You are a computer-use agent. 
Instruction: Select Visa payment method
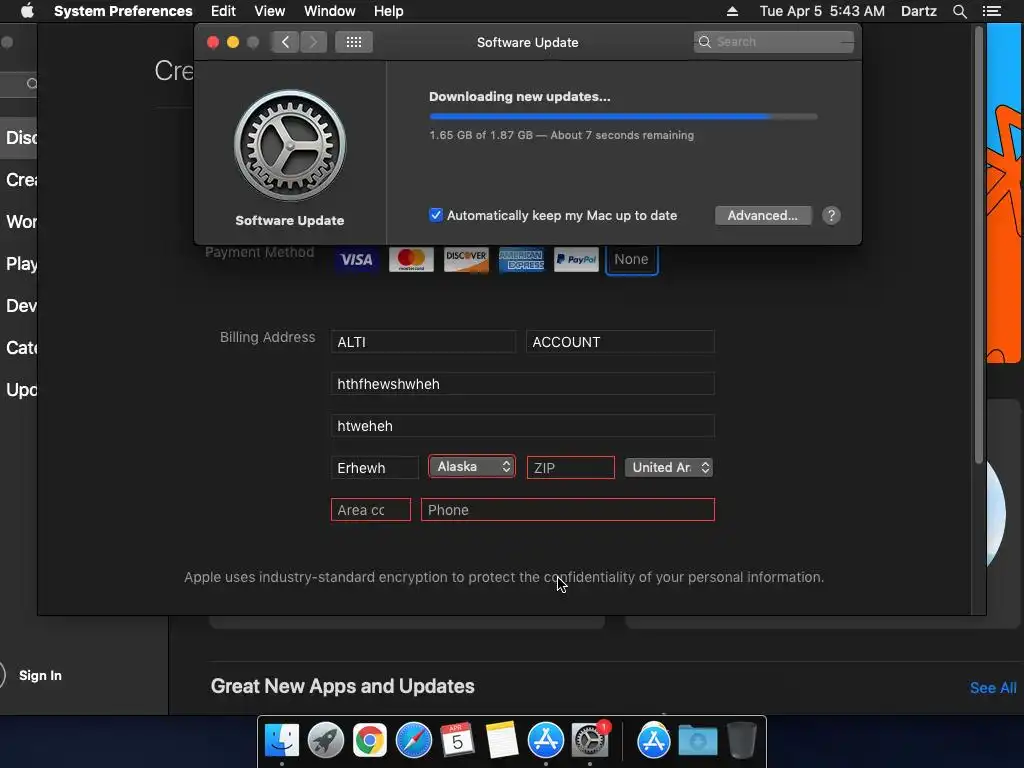coord(356,259)
